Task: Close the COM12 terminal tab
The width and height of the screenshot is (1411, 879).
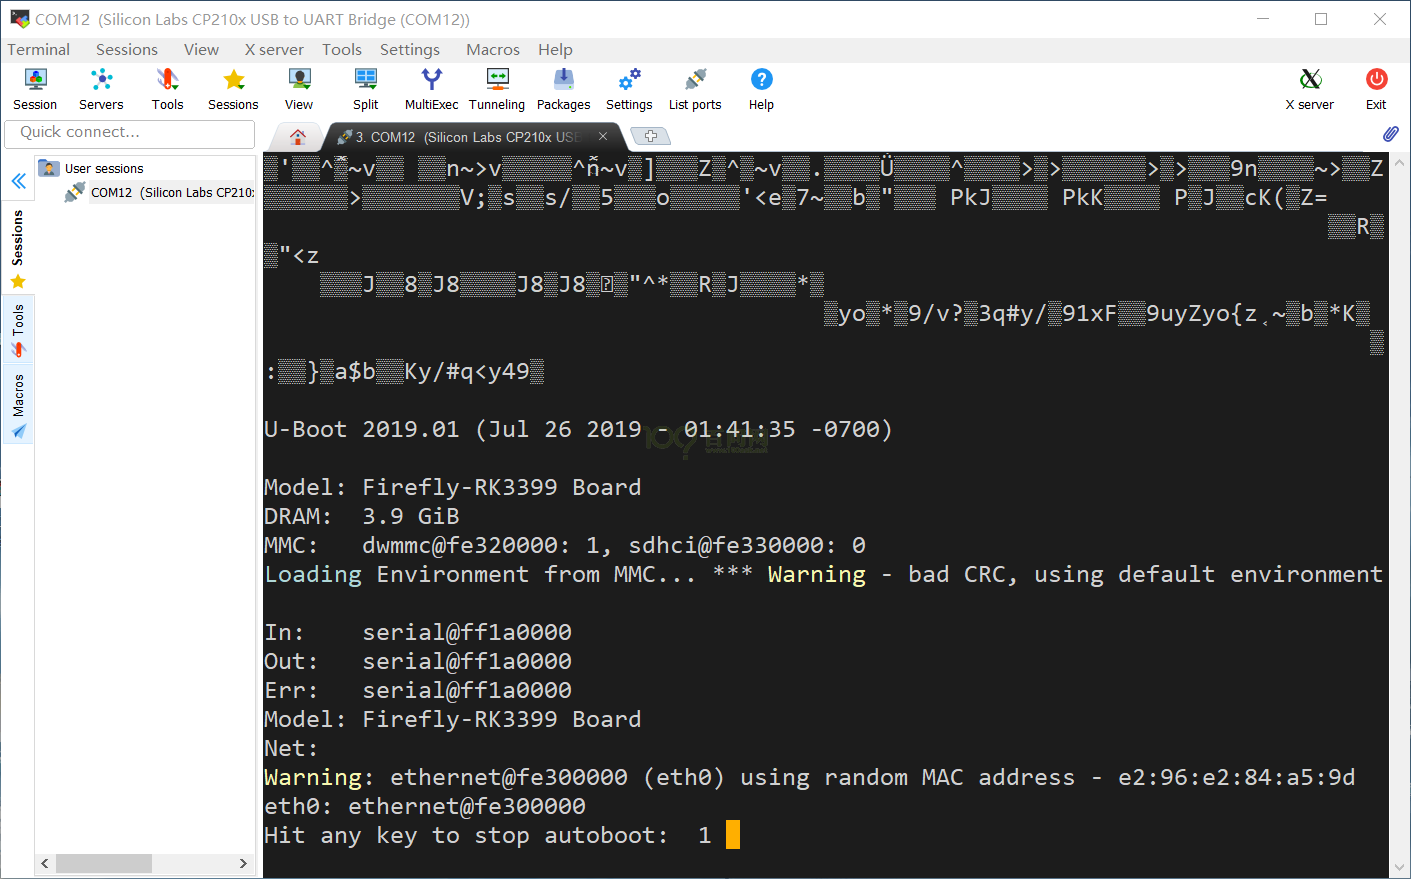Action: click(603, 136)
